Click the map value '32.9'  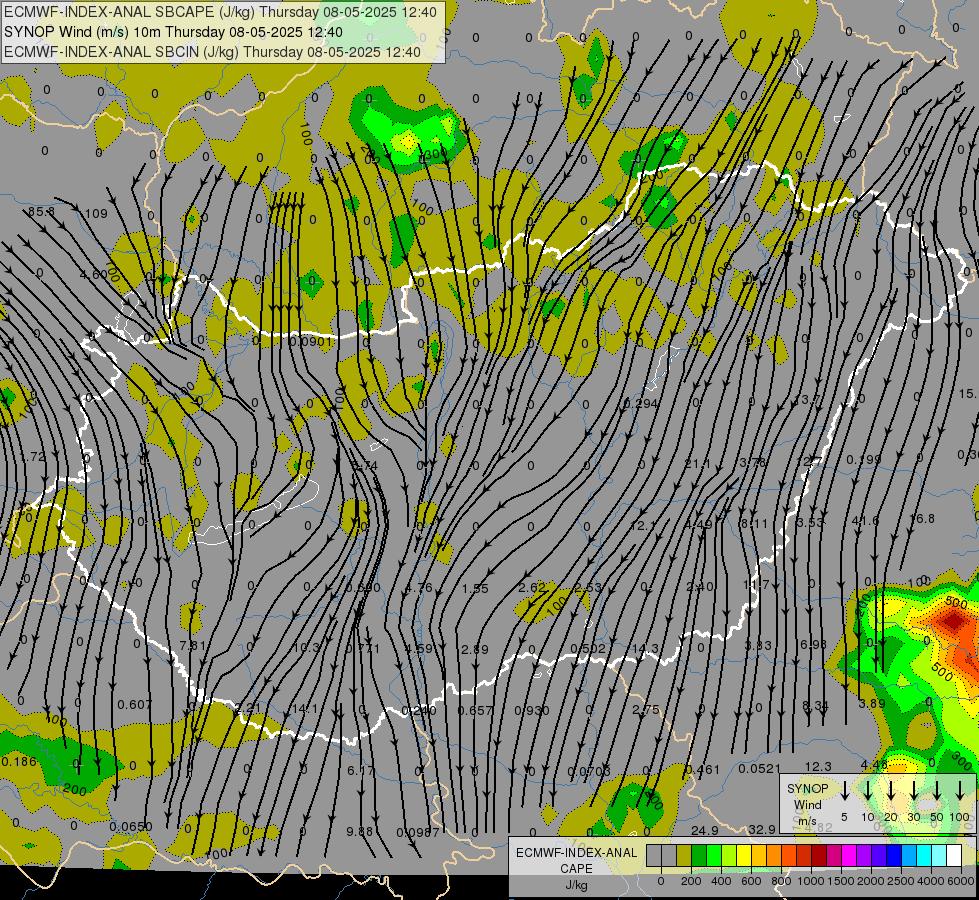[762, 829]
